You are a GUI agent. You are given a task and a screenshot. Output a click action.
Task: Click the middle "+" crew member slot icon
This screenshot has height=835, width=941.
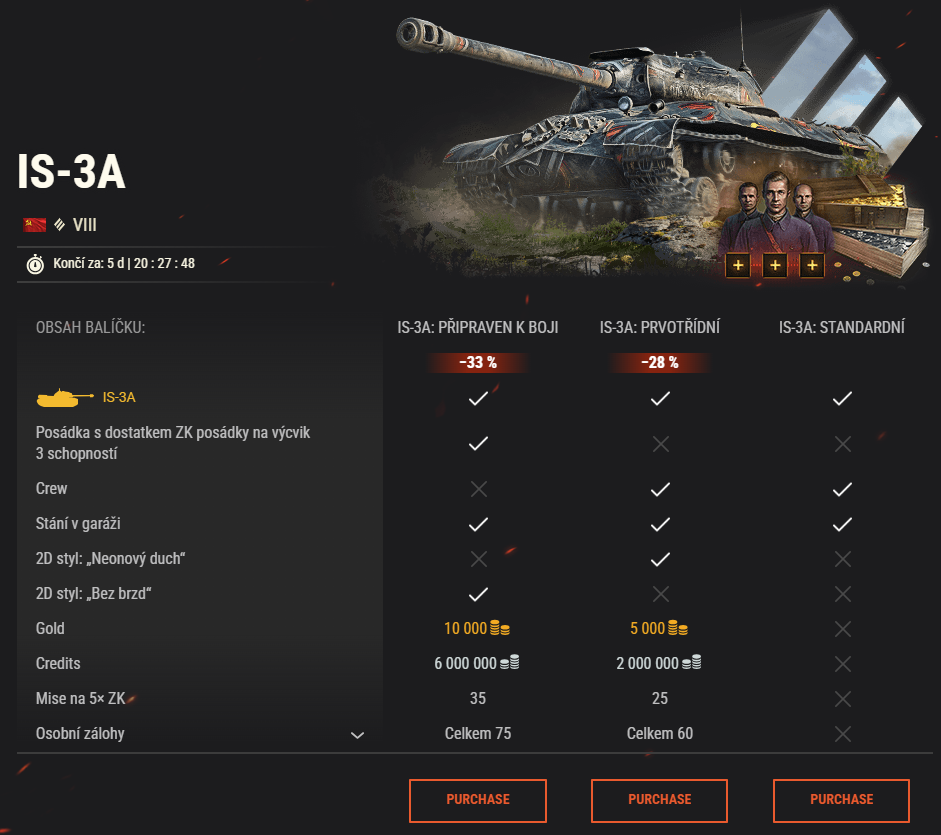pyautogui.click(x=775, y=265)
